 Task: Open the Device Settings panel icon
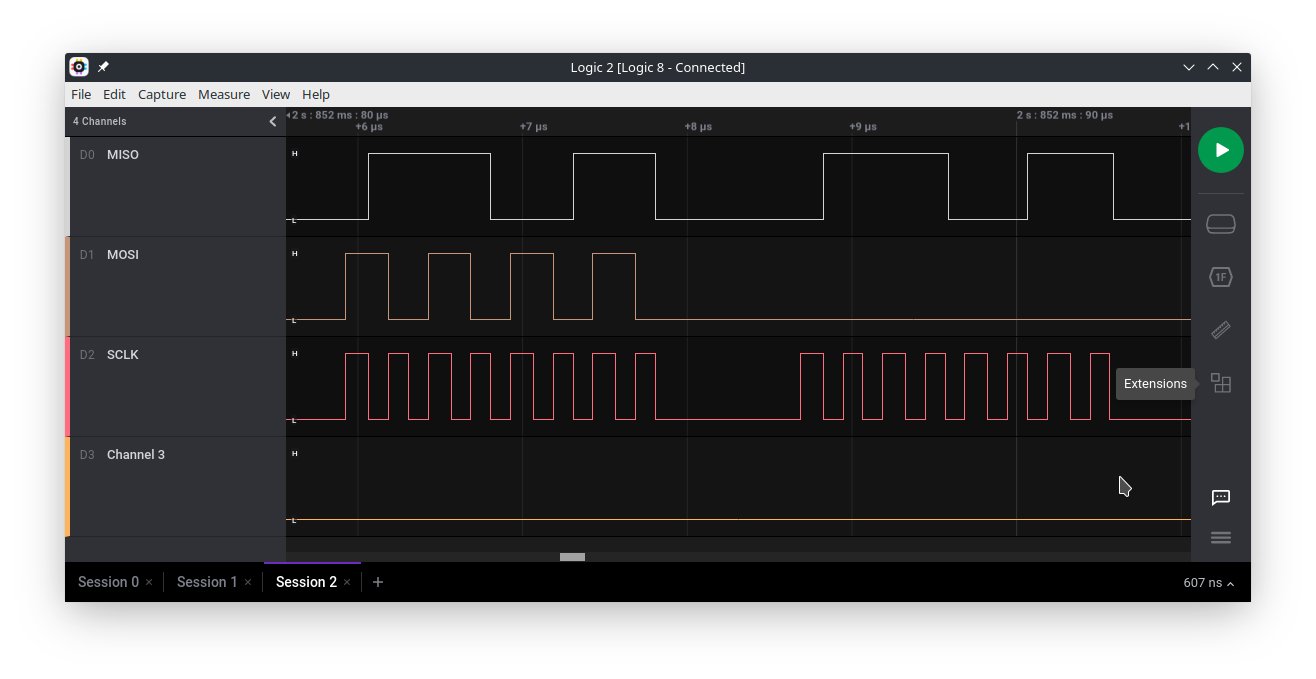click(x=1220, y=224)
